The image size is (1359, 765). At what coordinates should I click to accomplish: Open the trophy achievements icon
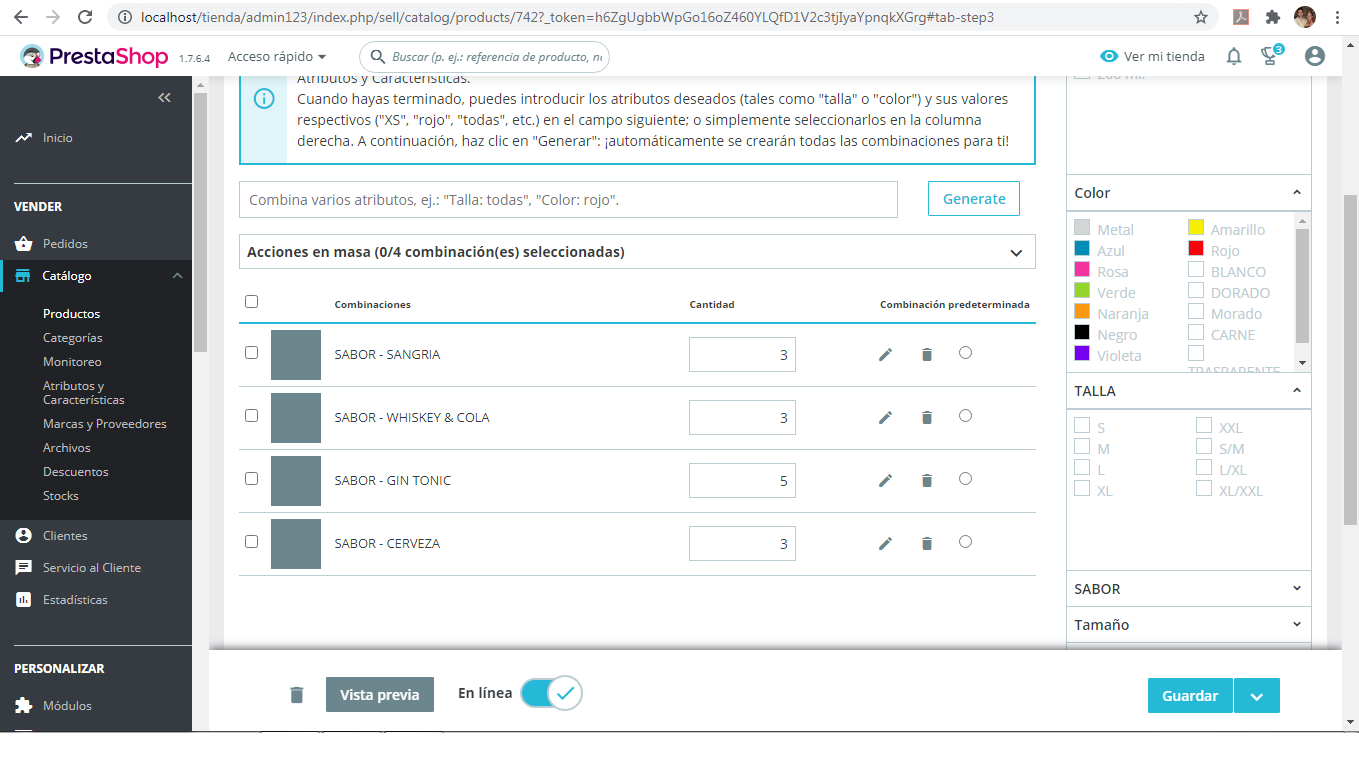pyautogui.click(x=1271, y=56)
